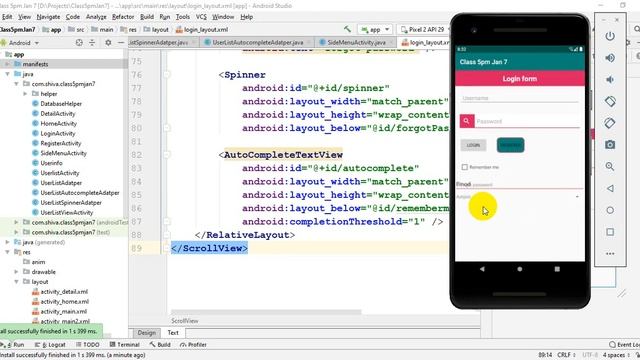Image resolution: width=640 pixels, height=360 pixels.
Task: Open the Pixel 2 API 29 device dropdown
Action: [423, 29]
